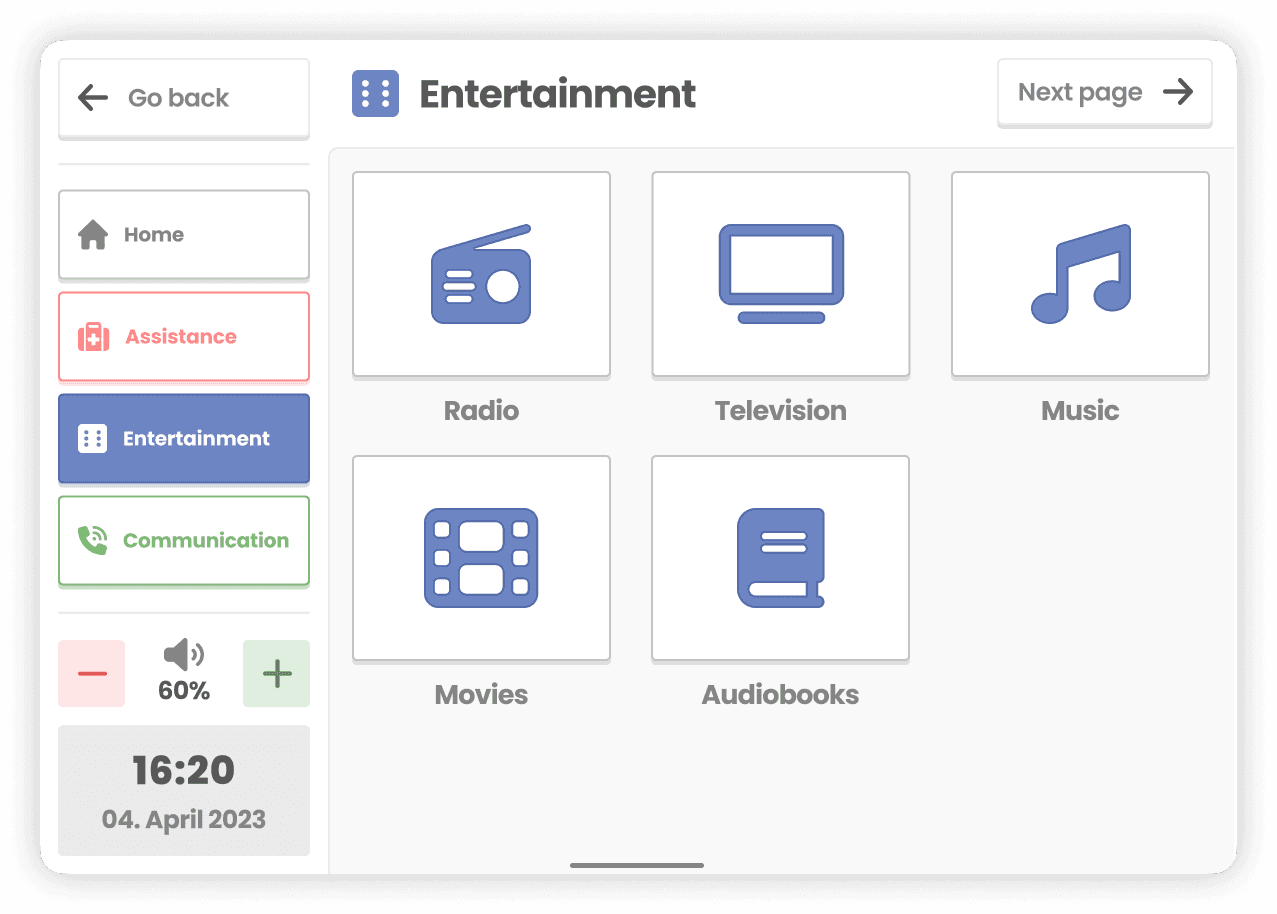Select the Assistance category
This screenshot has width=1277, height=914.
coord(183,336)
